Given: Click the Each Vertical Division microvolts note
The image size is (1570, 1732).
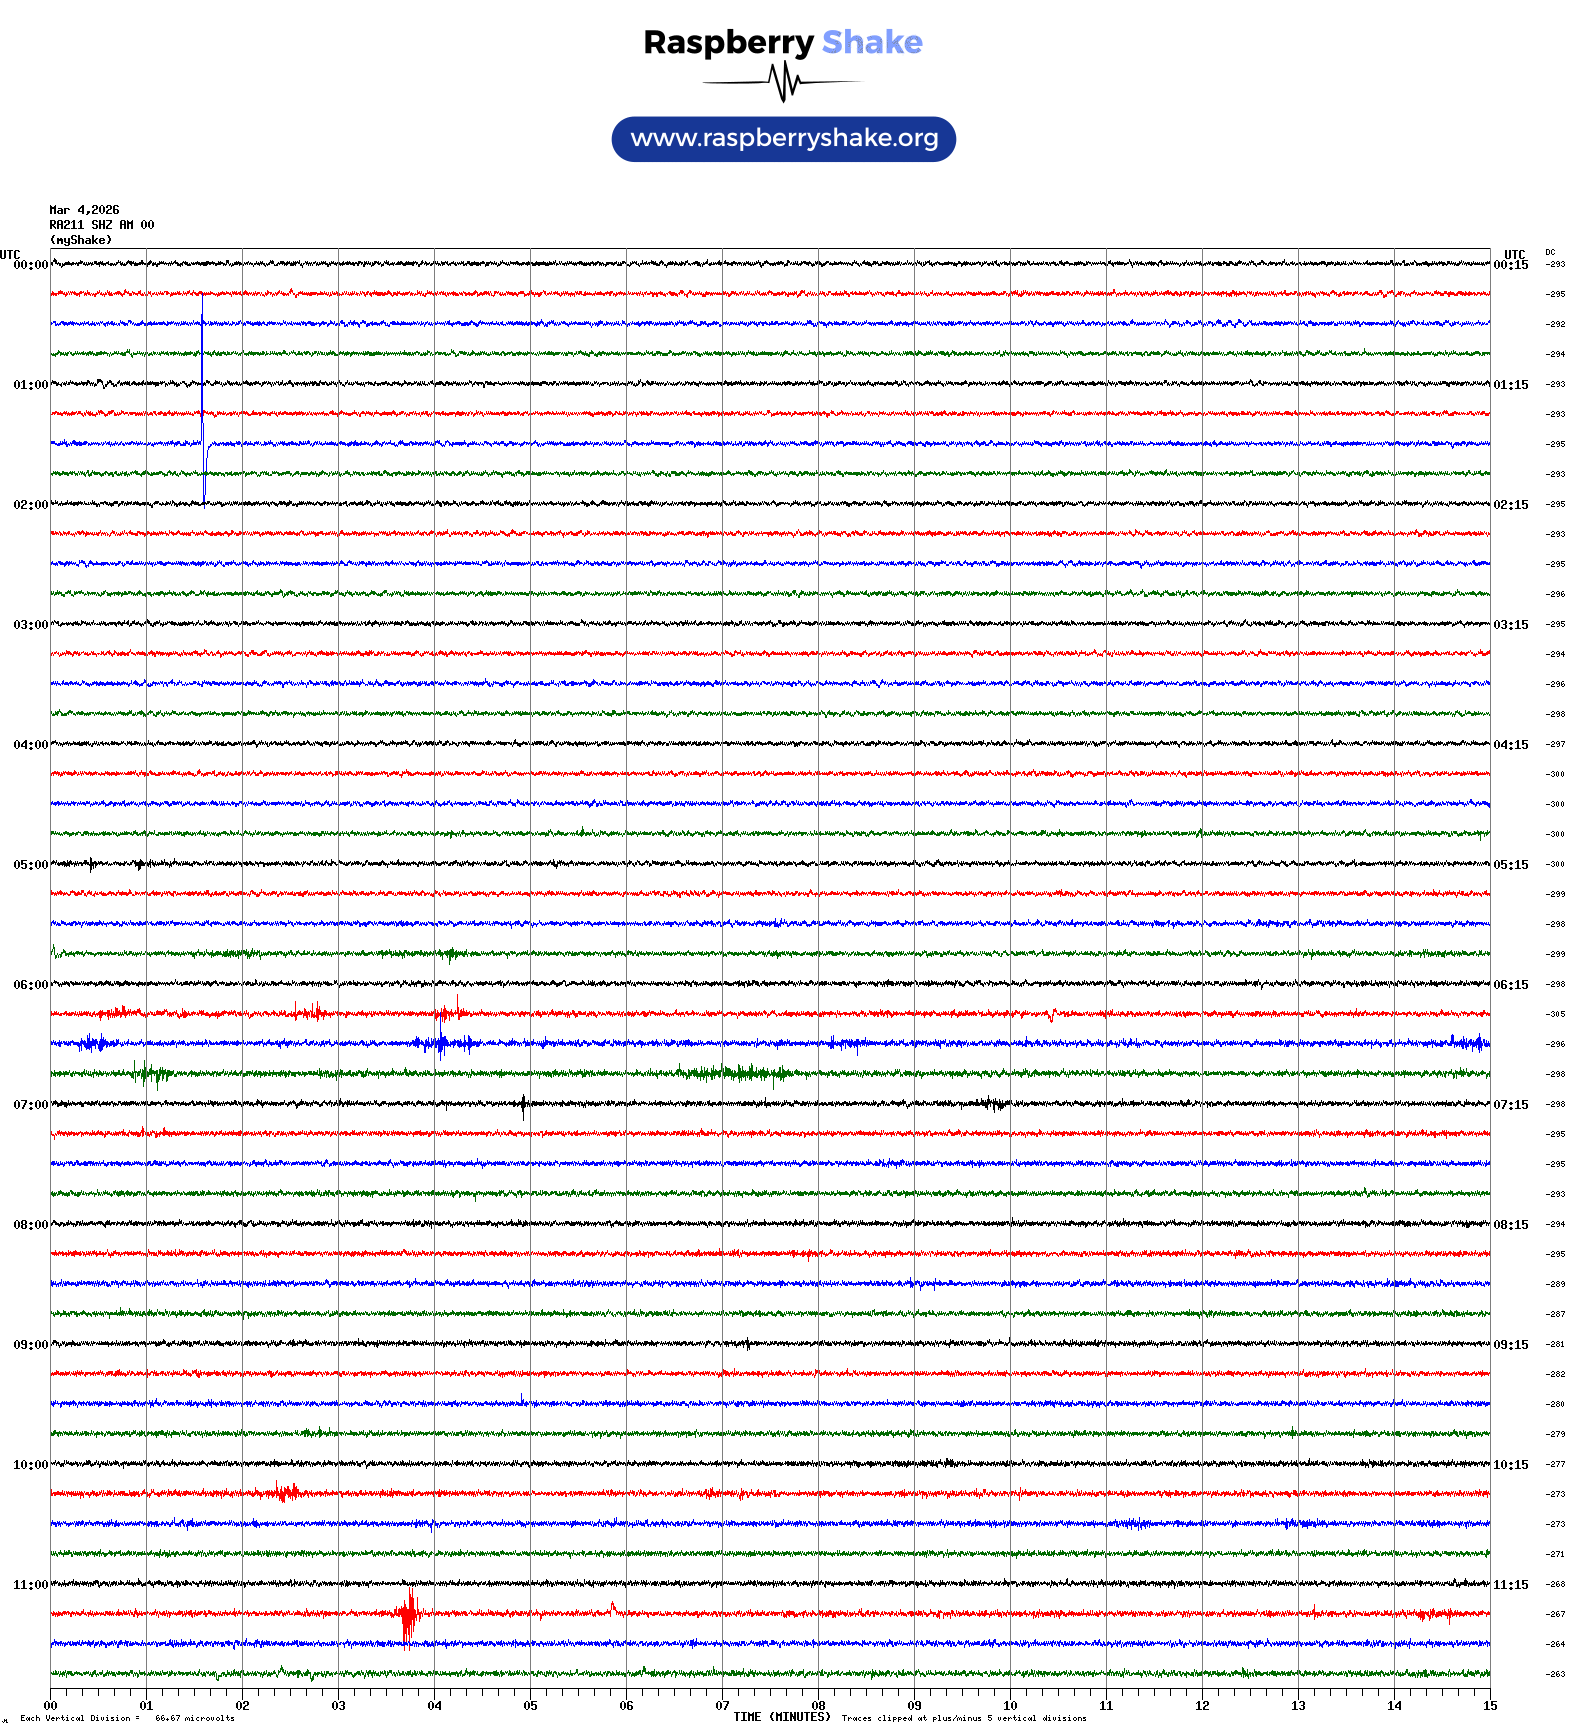Looking at the screenshot, I should 127,1718.
